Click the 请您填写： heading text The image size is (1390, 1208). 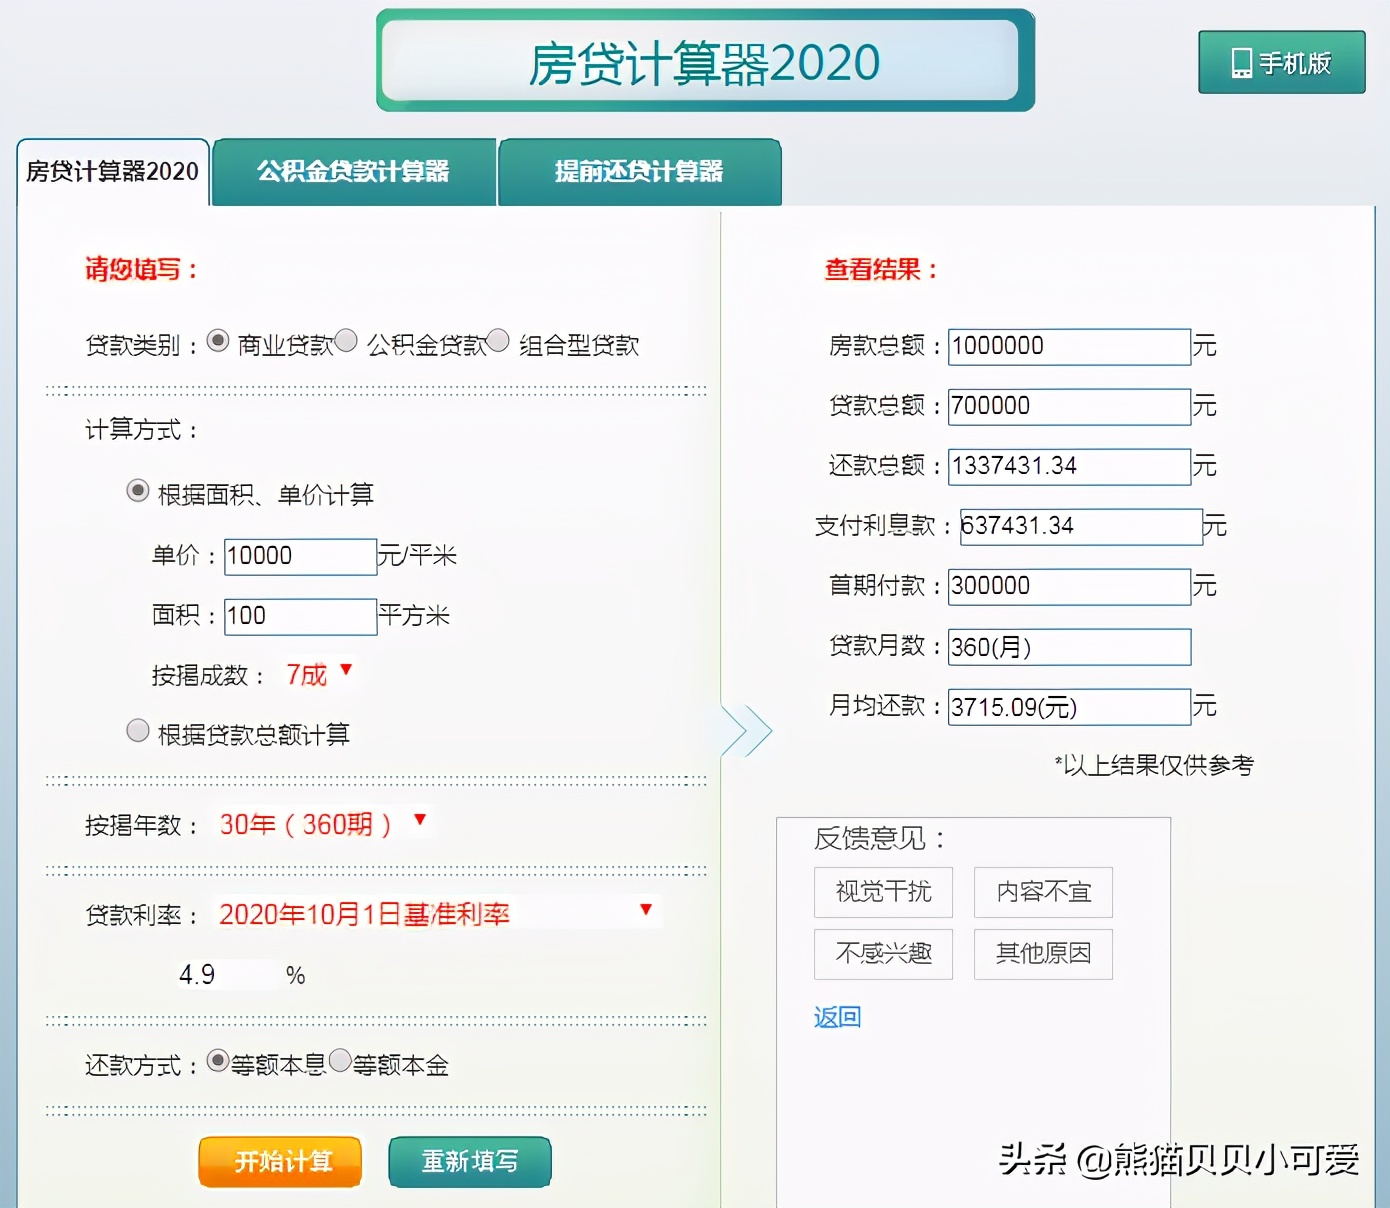tap(141, 269)
